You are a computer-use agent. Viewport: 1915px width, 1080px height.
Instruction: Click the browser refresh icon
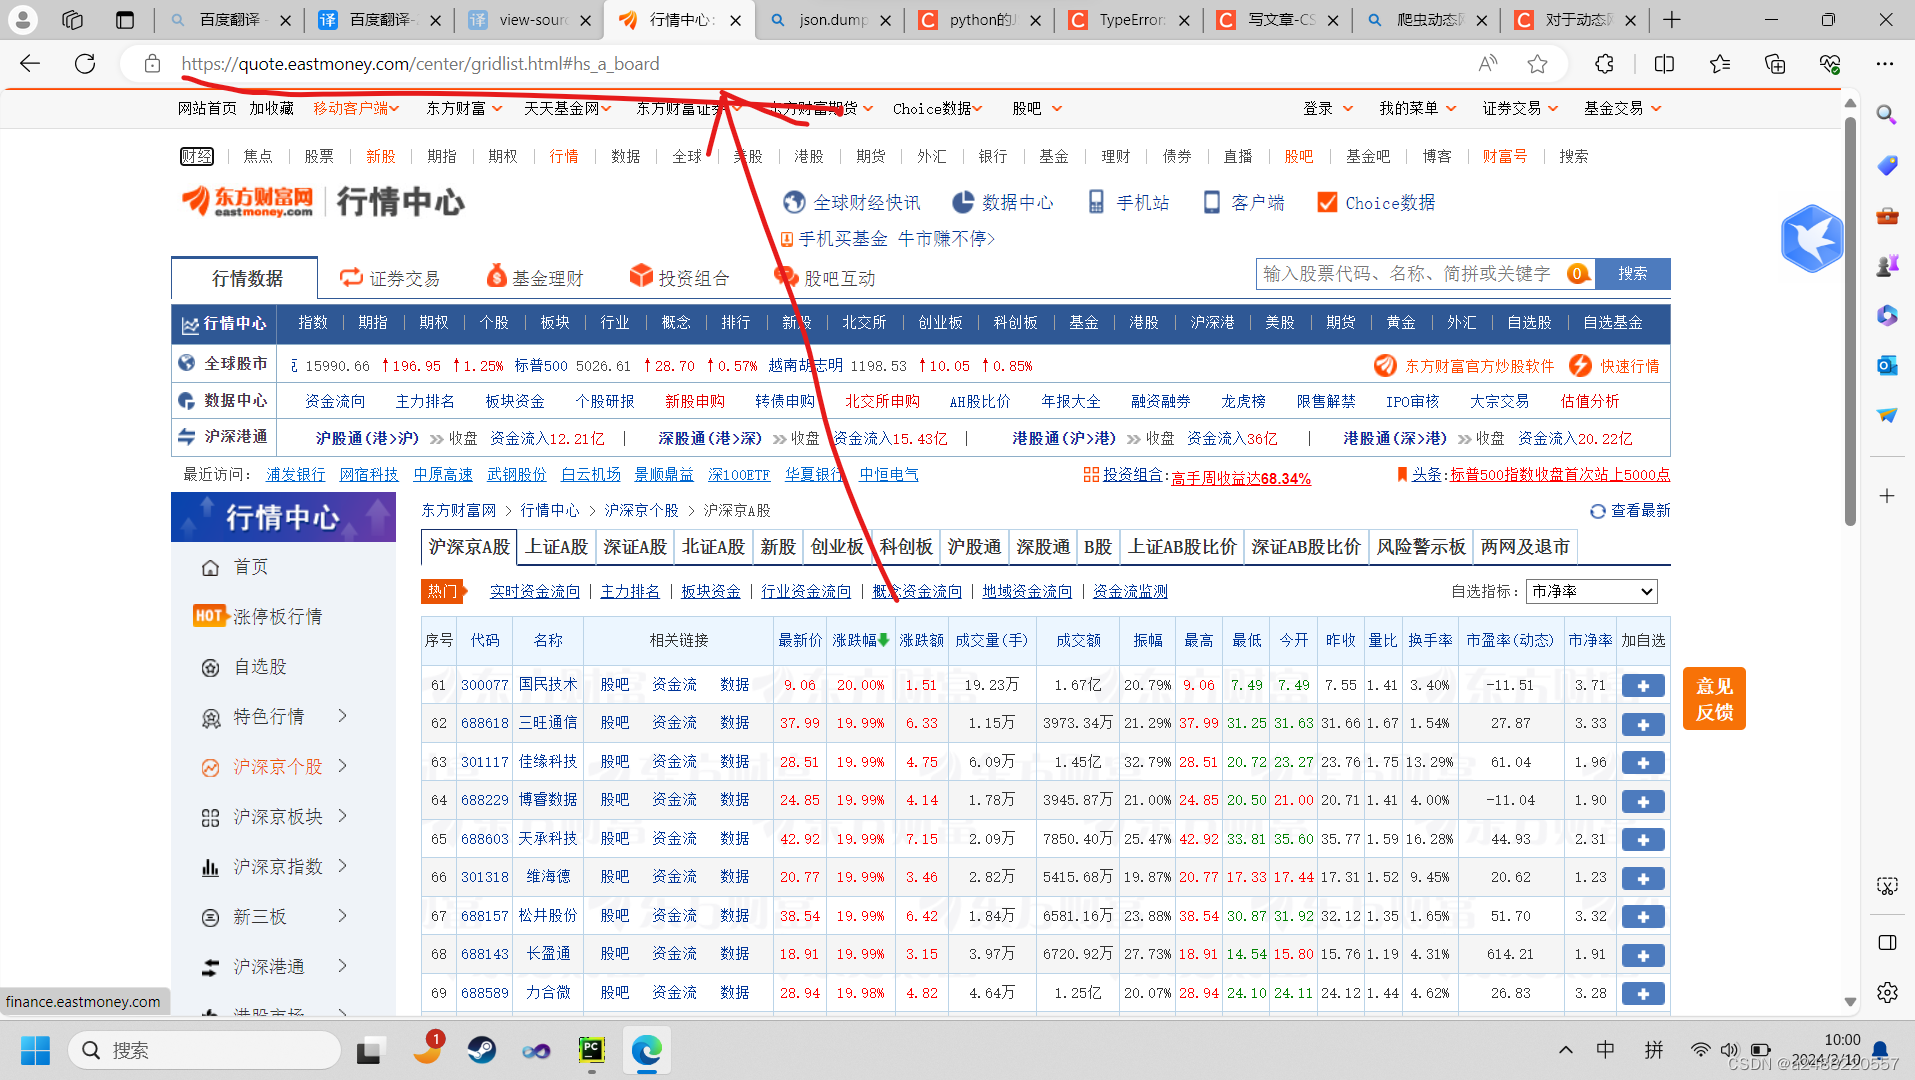click(x=85, y=64)
